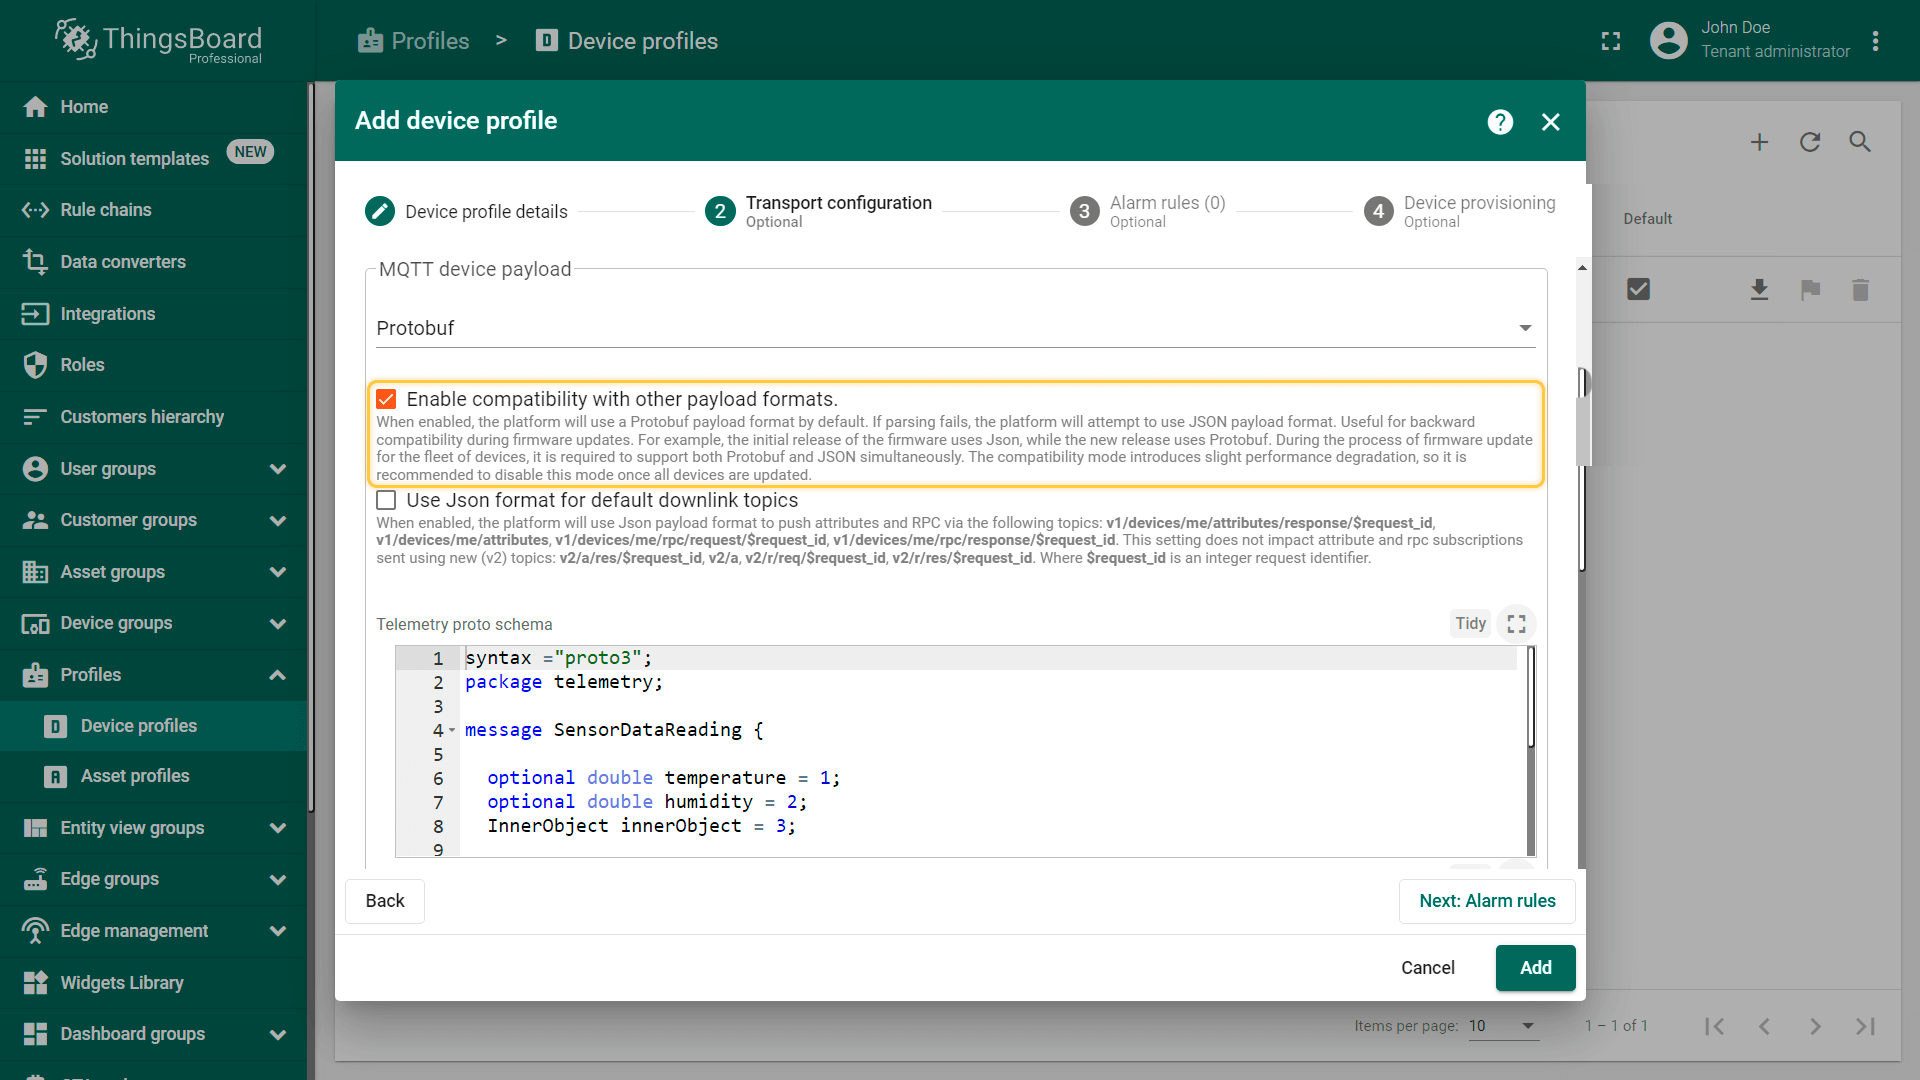The width and height of the screenshot is (1920, 1080).
Task: Close the Add device profile dialog
Action: 1551,122
